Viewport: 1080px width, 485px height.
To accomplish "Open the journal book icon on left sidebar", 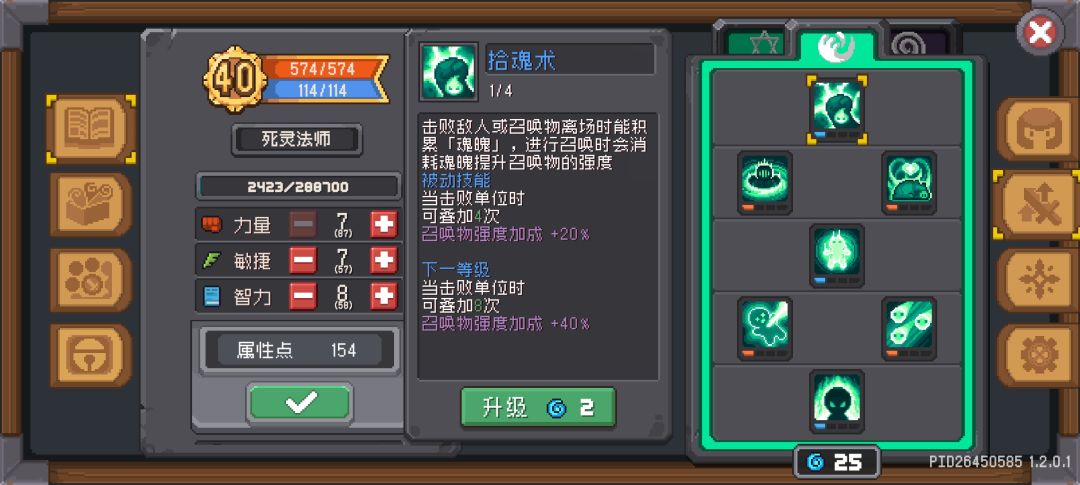I will click(x=91, y=129).
